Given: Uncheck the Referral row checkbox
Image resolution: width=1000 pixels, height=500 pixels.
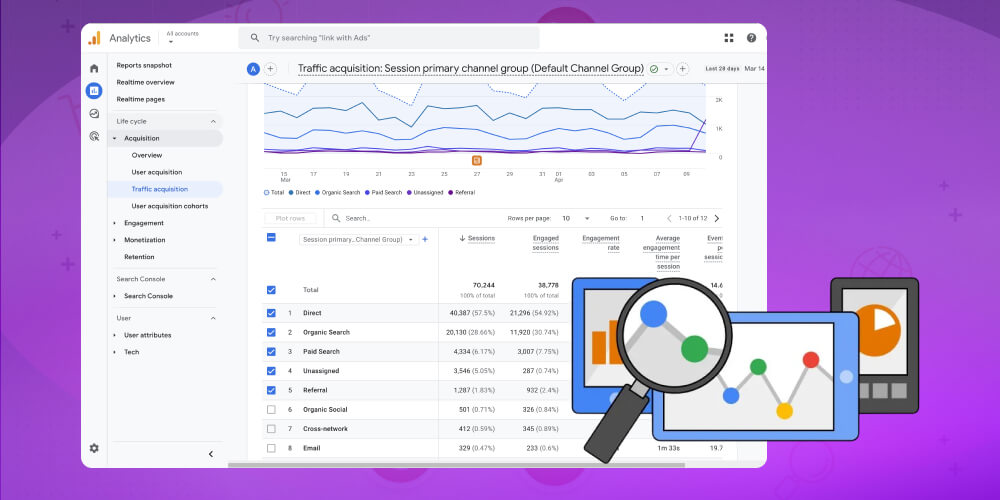Looking at the screenshot, I should 271,390.
